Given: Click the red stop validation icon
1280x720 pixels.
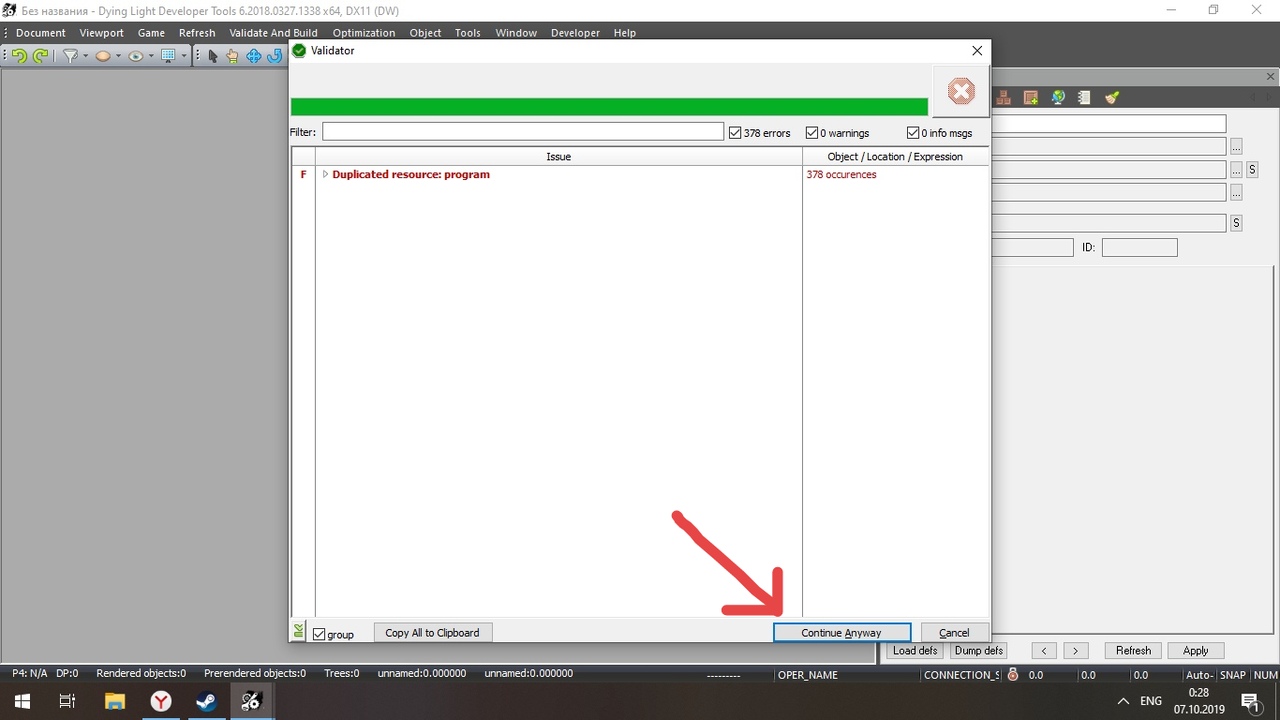Looking at the screenshot, I should tap(961, 92).
